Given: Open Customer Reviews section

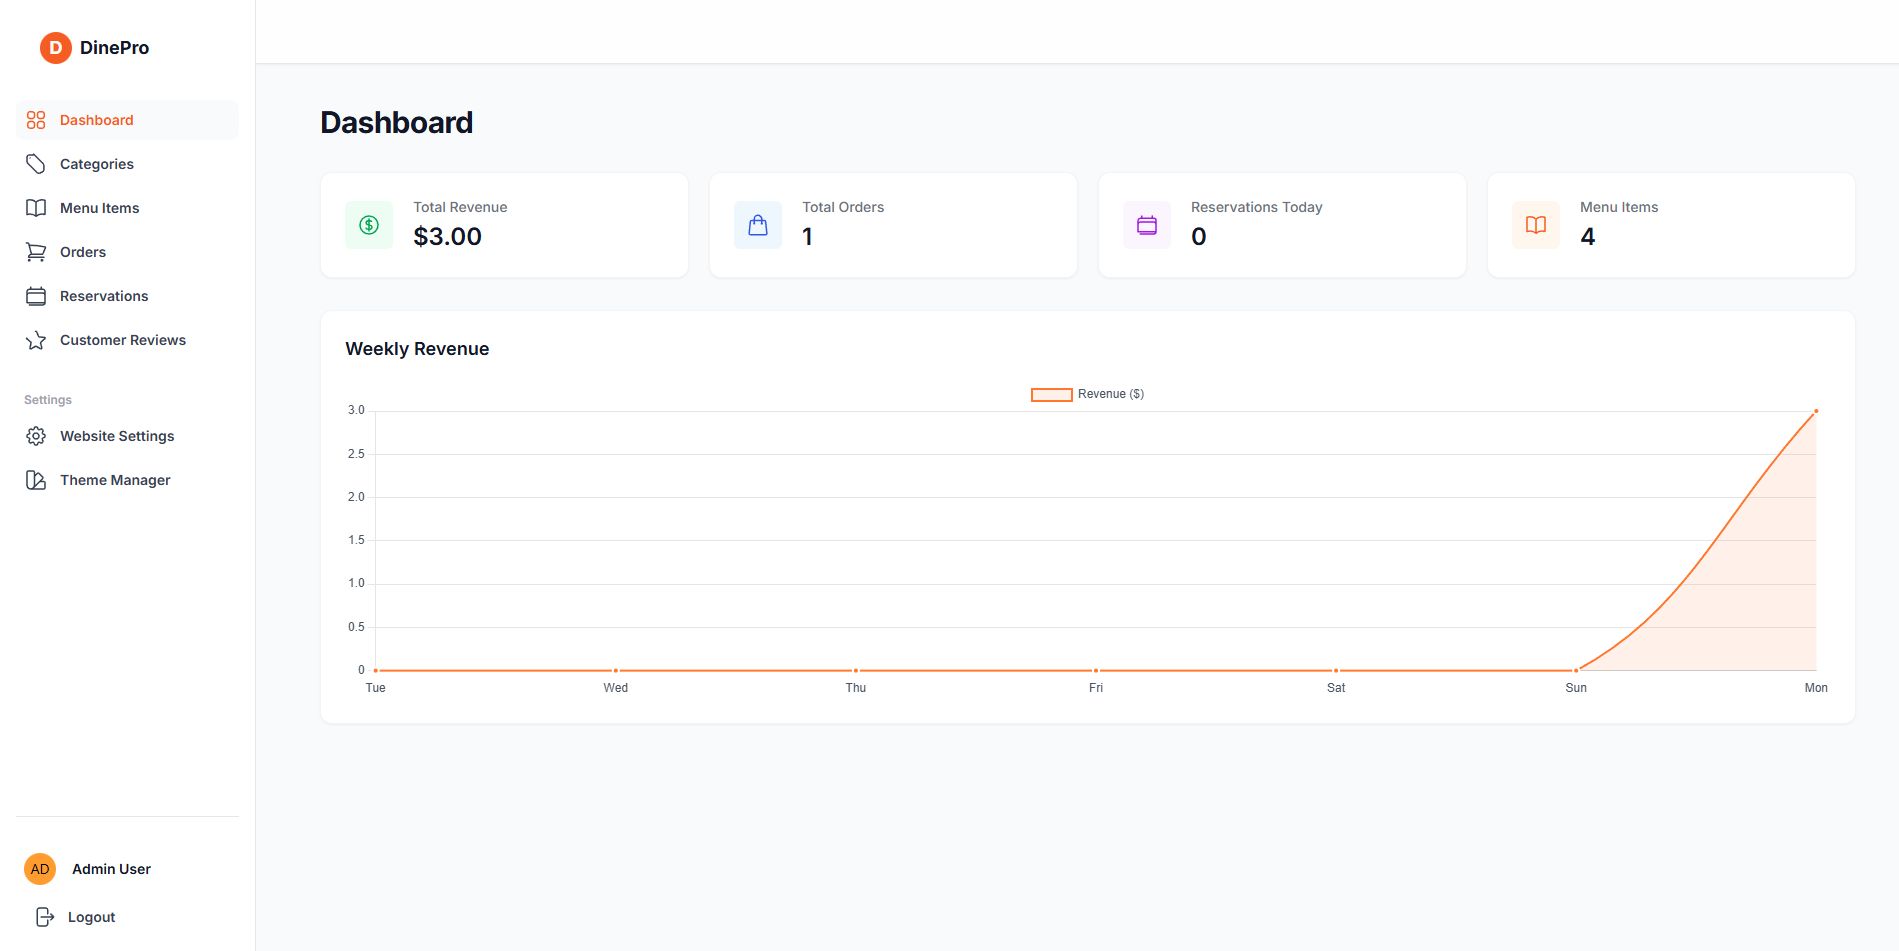Looking at the screenshot, I should coord(123,340).
